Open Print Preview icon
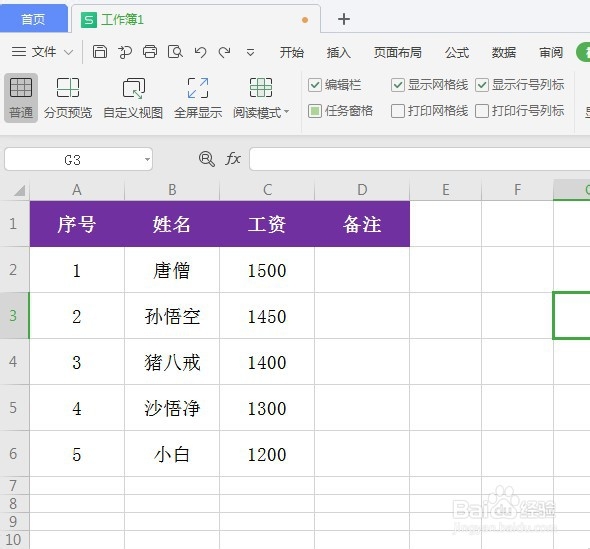 (x=175, y=52)
